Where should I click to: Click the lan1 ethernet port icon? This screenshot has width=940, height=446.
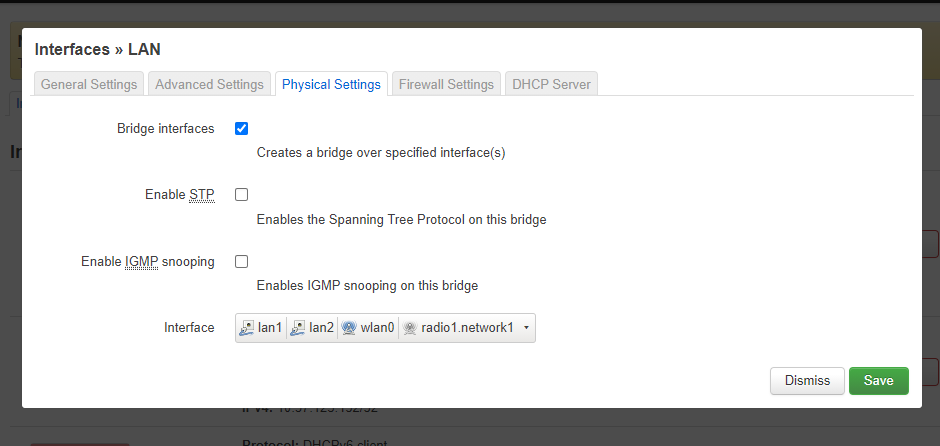click(246, 328)
